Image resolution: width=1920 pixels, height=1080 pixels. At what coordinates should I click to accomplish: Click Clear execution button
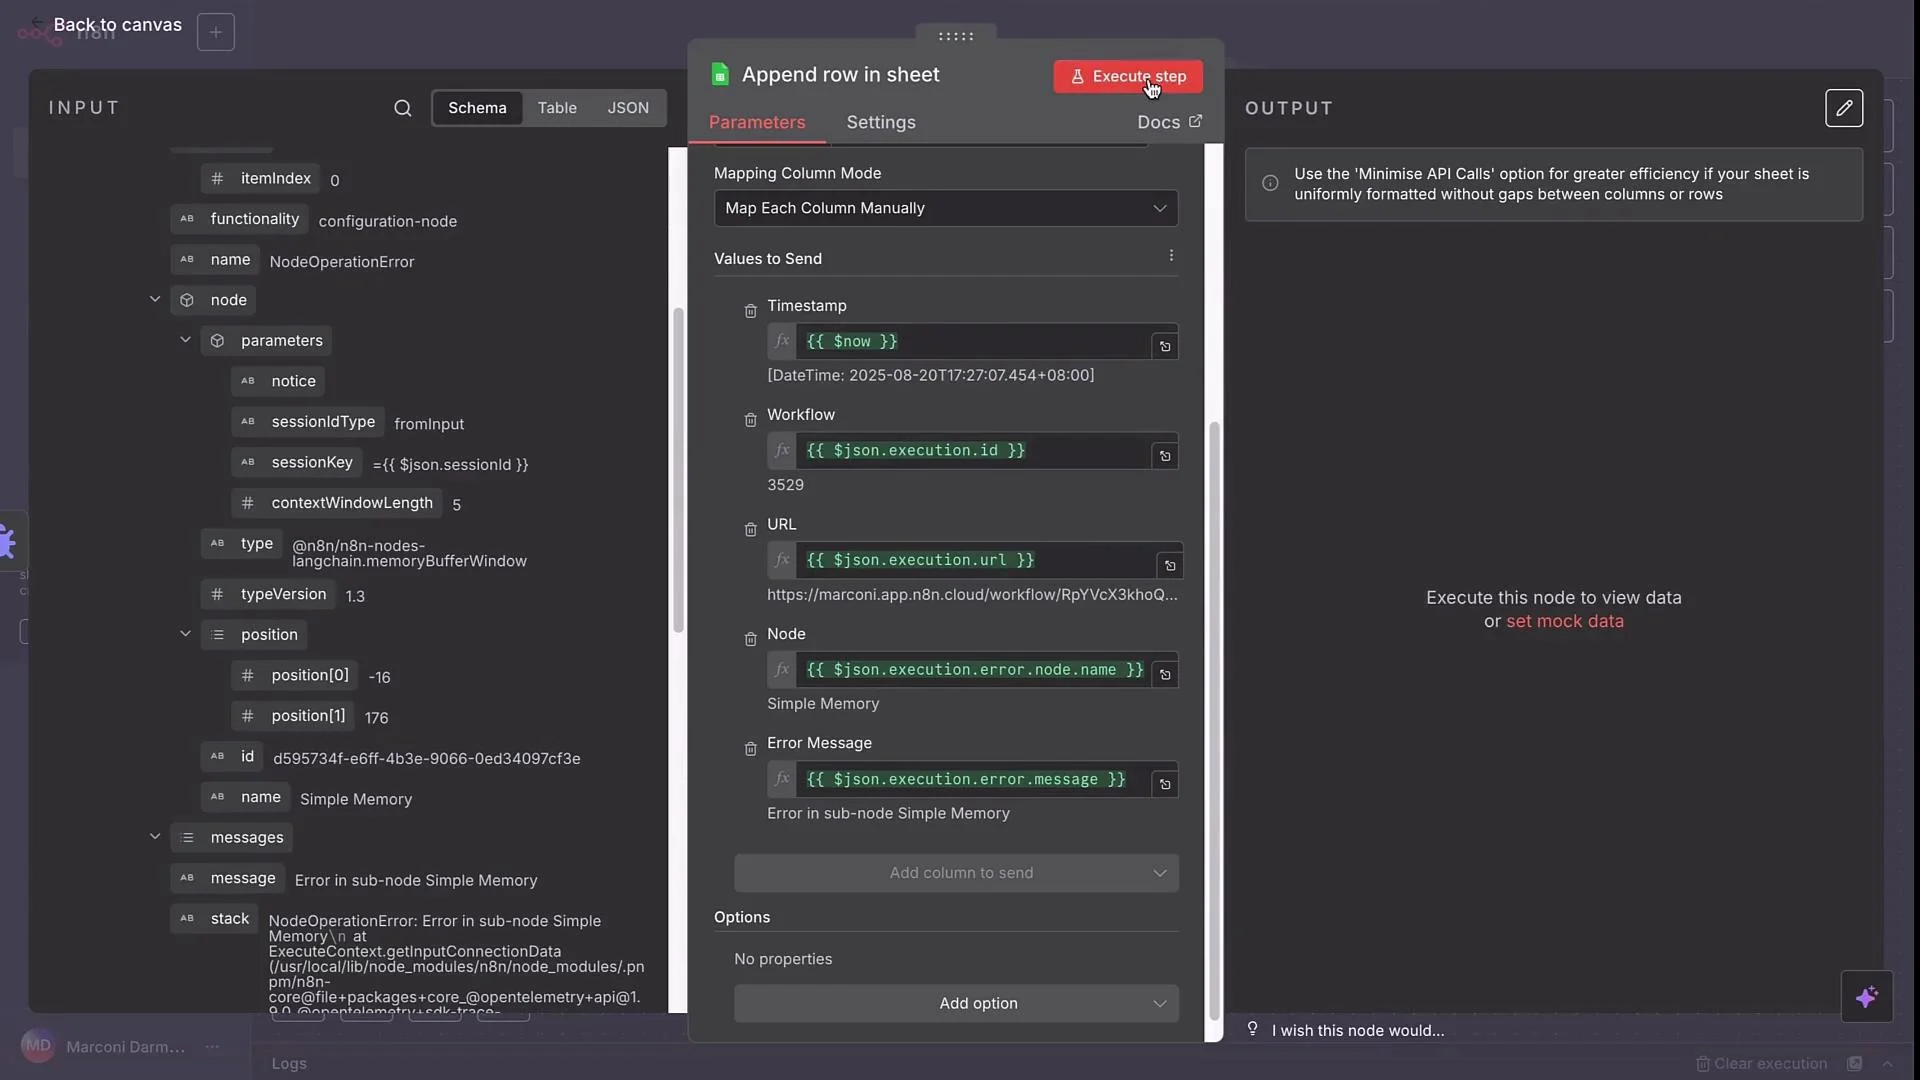point(1761,1063)
